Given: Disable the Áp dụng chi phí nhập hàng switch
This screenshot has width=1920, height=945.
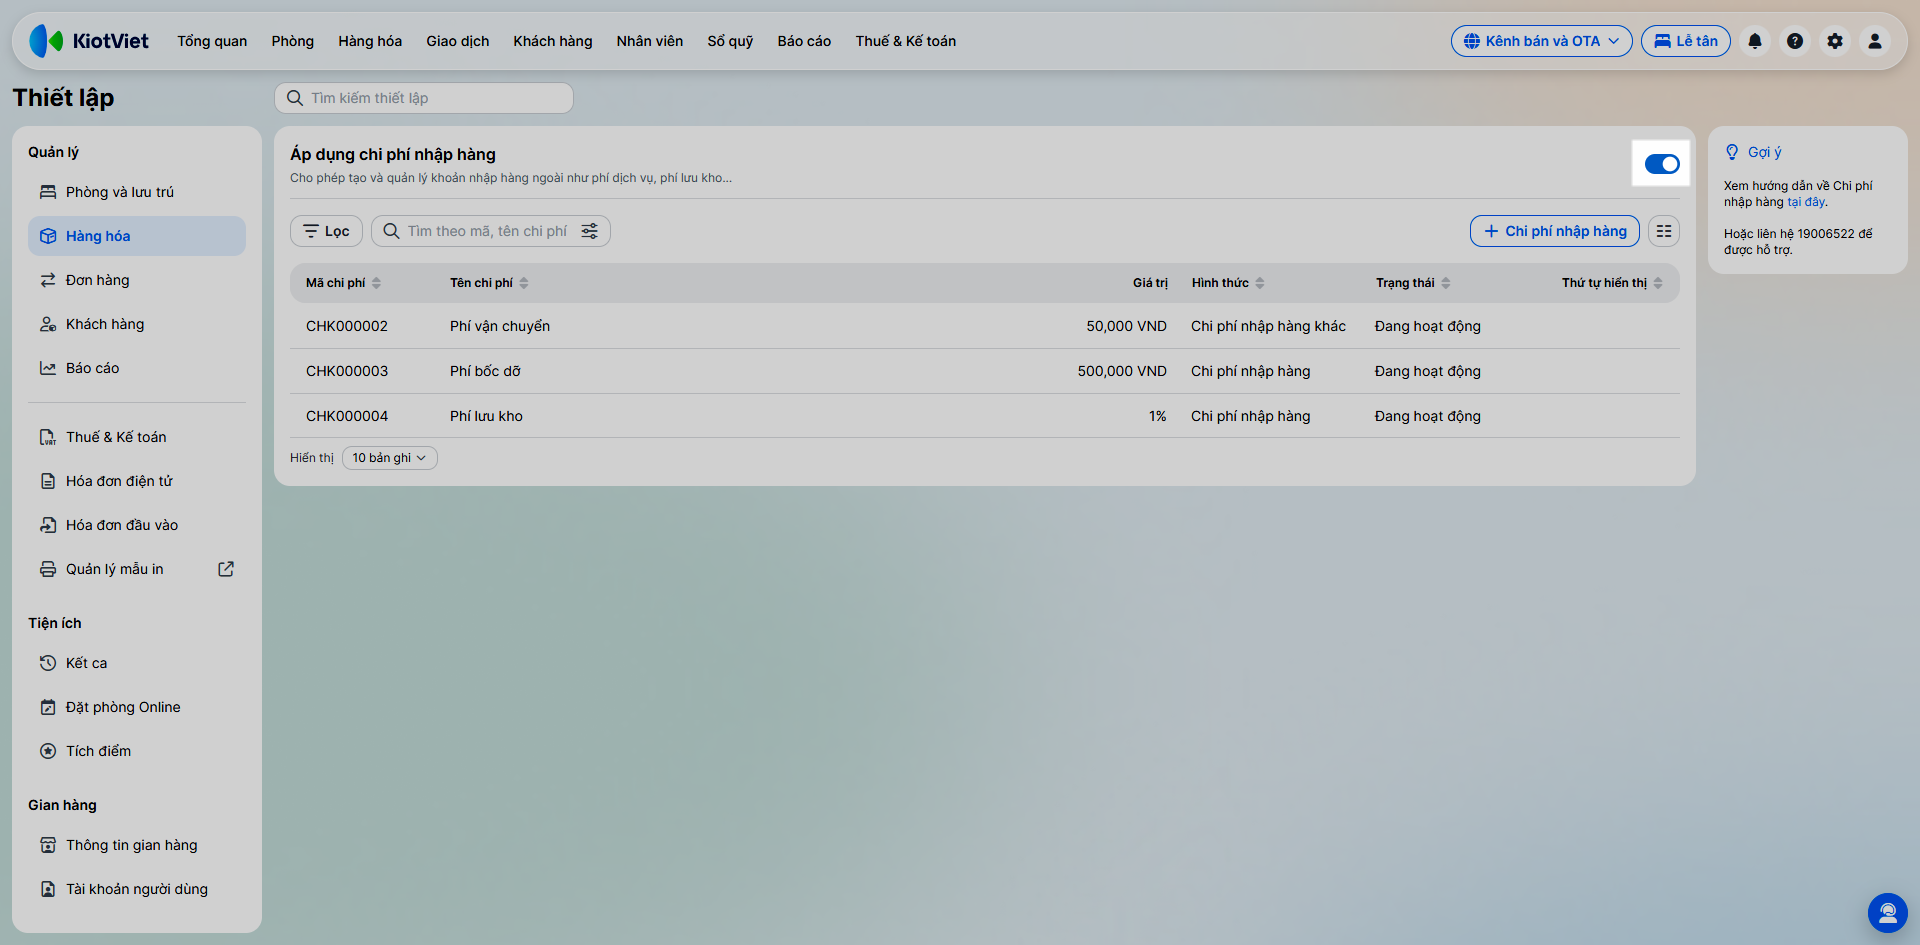Looking at the screenshot, I should (1662, 164).
